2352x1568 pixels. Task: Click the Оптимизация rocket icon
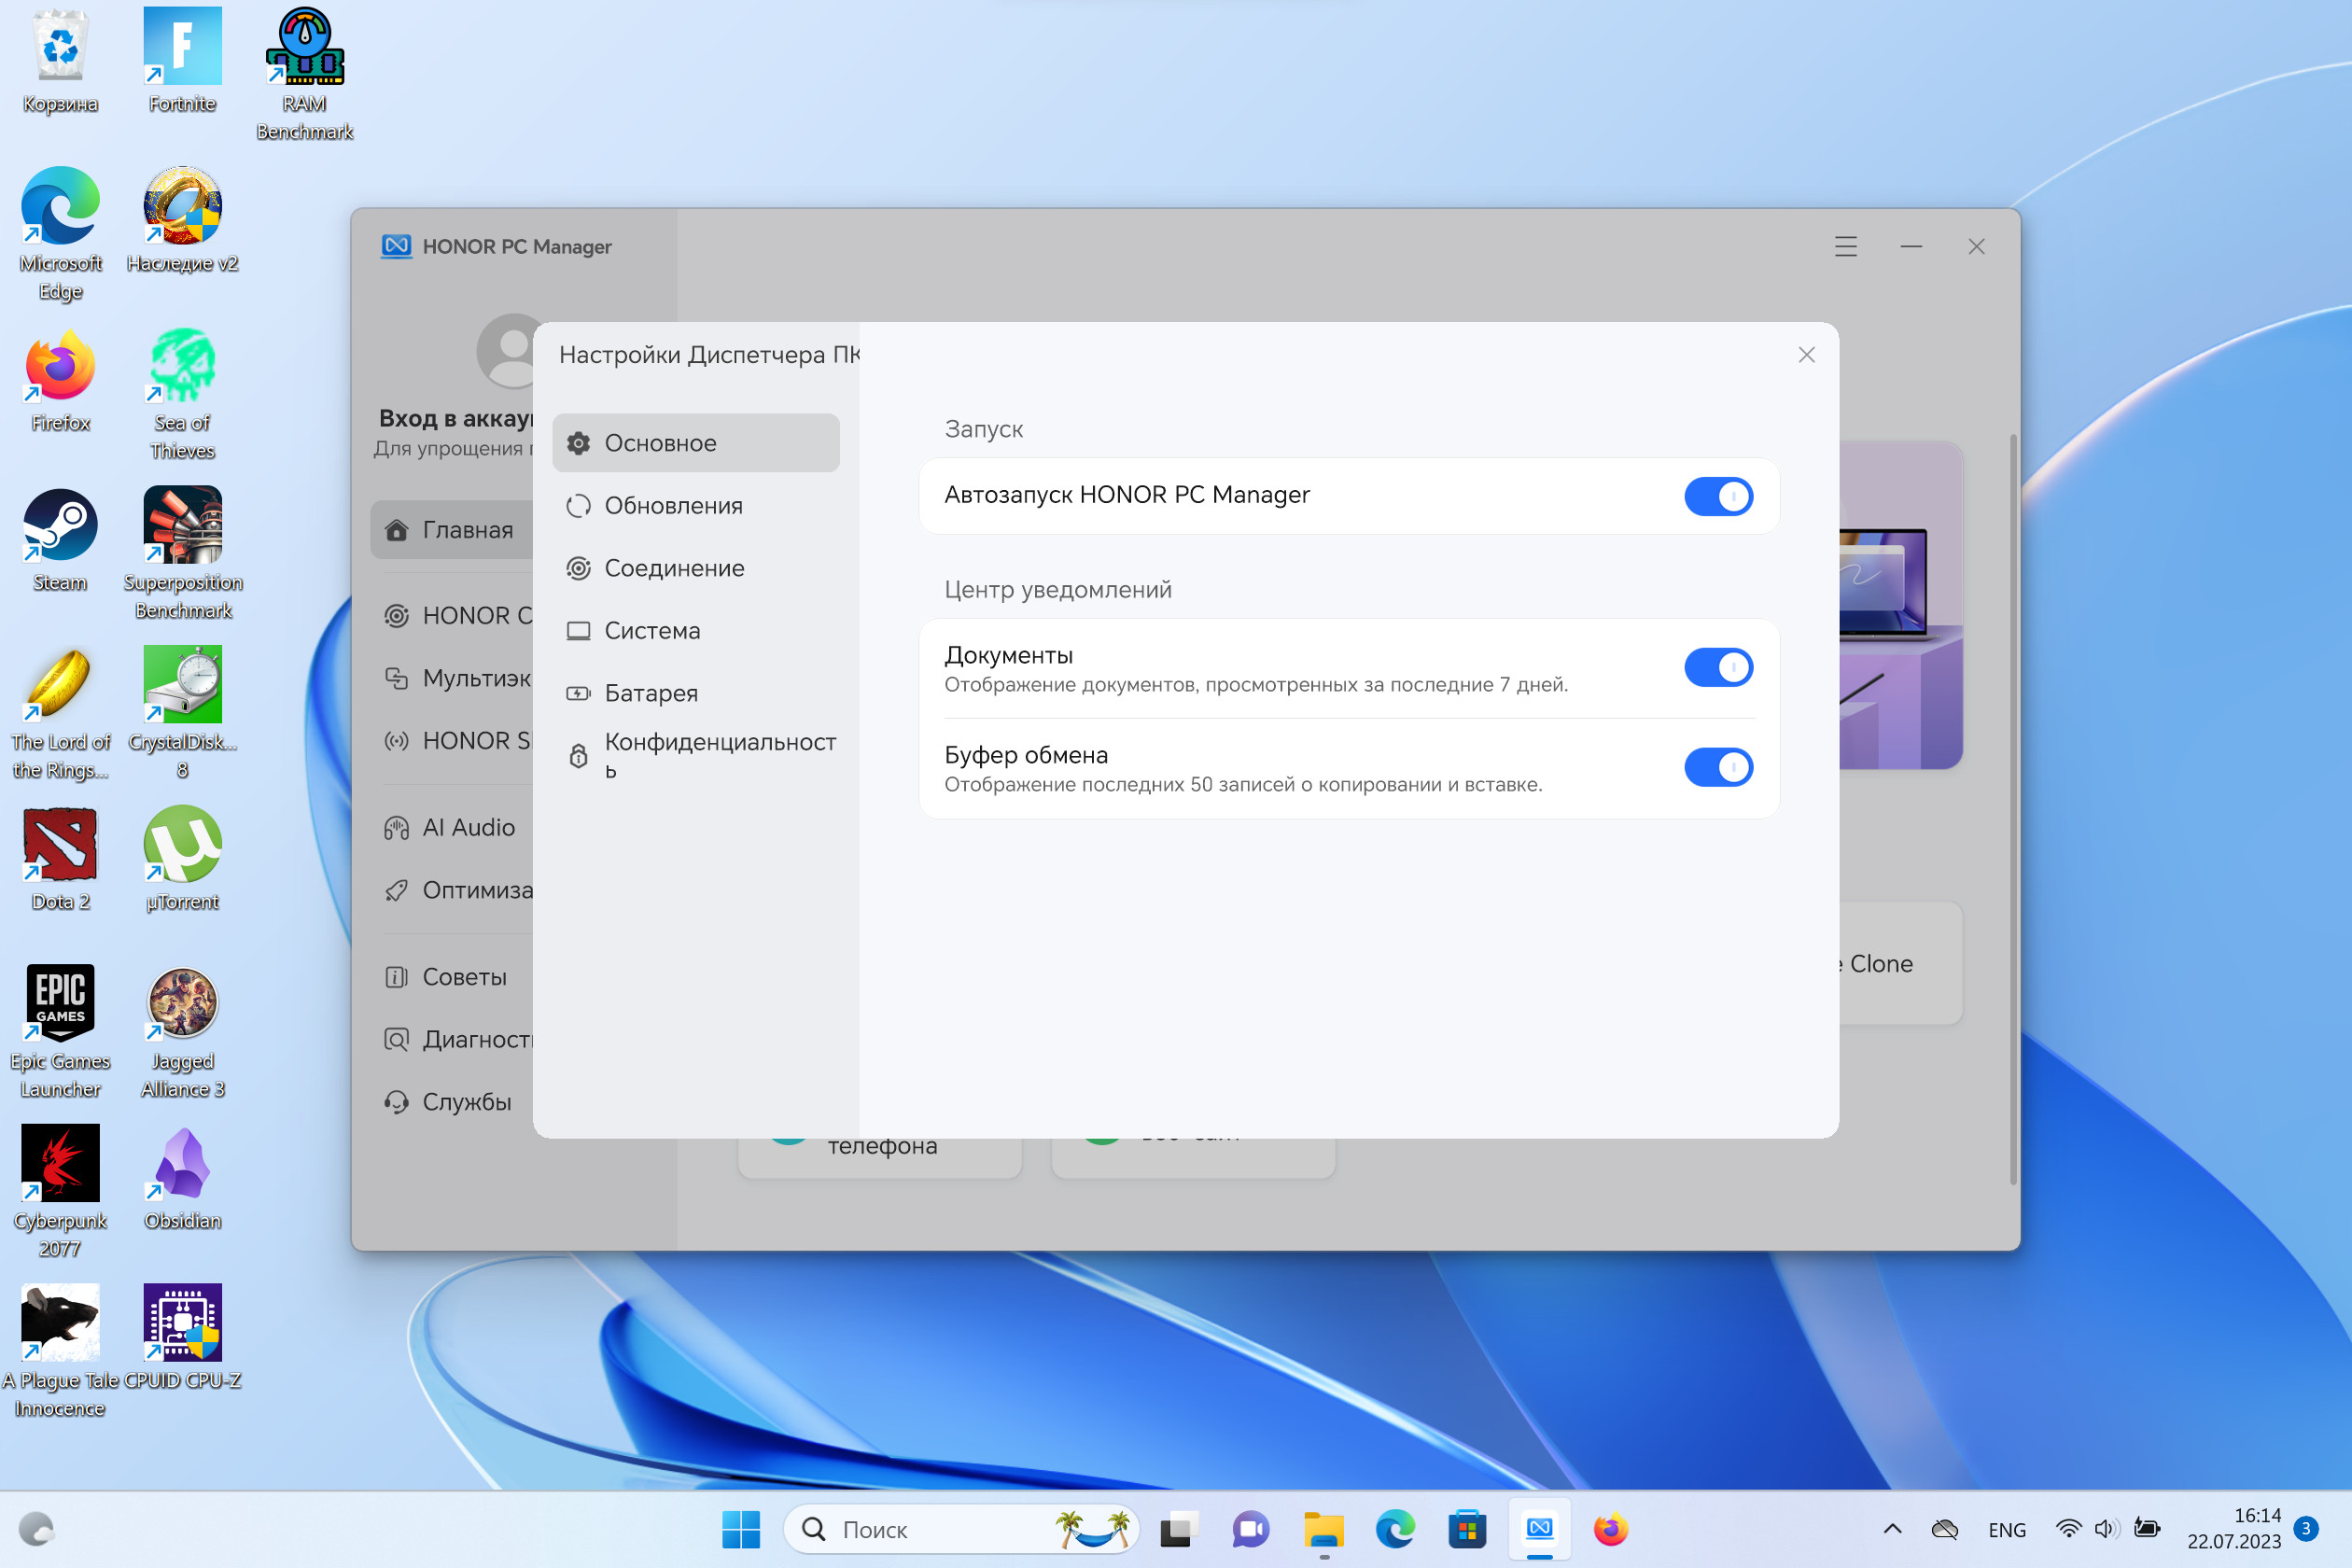pyautogui.click(x=397, y=890)
